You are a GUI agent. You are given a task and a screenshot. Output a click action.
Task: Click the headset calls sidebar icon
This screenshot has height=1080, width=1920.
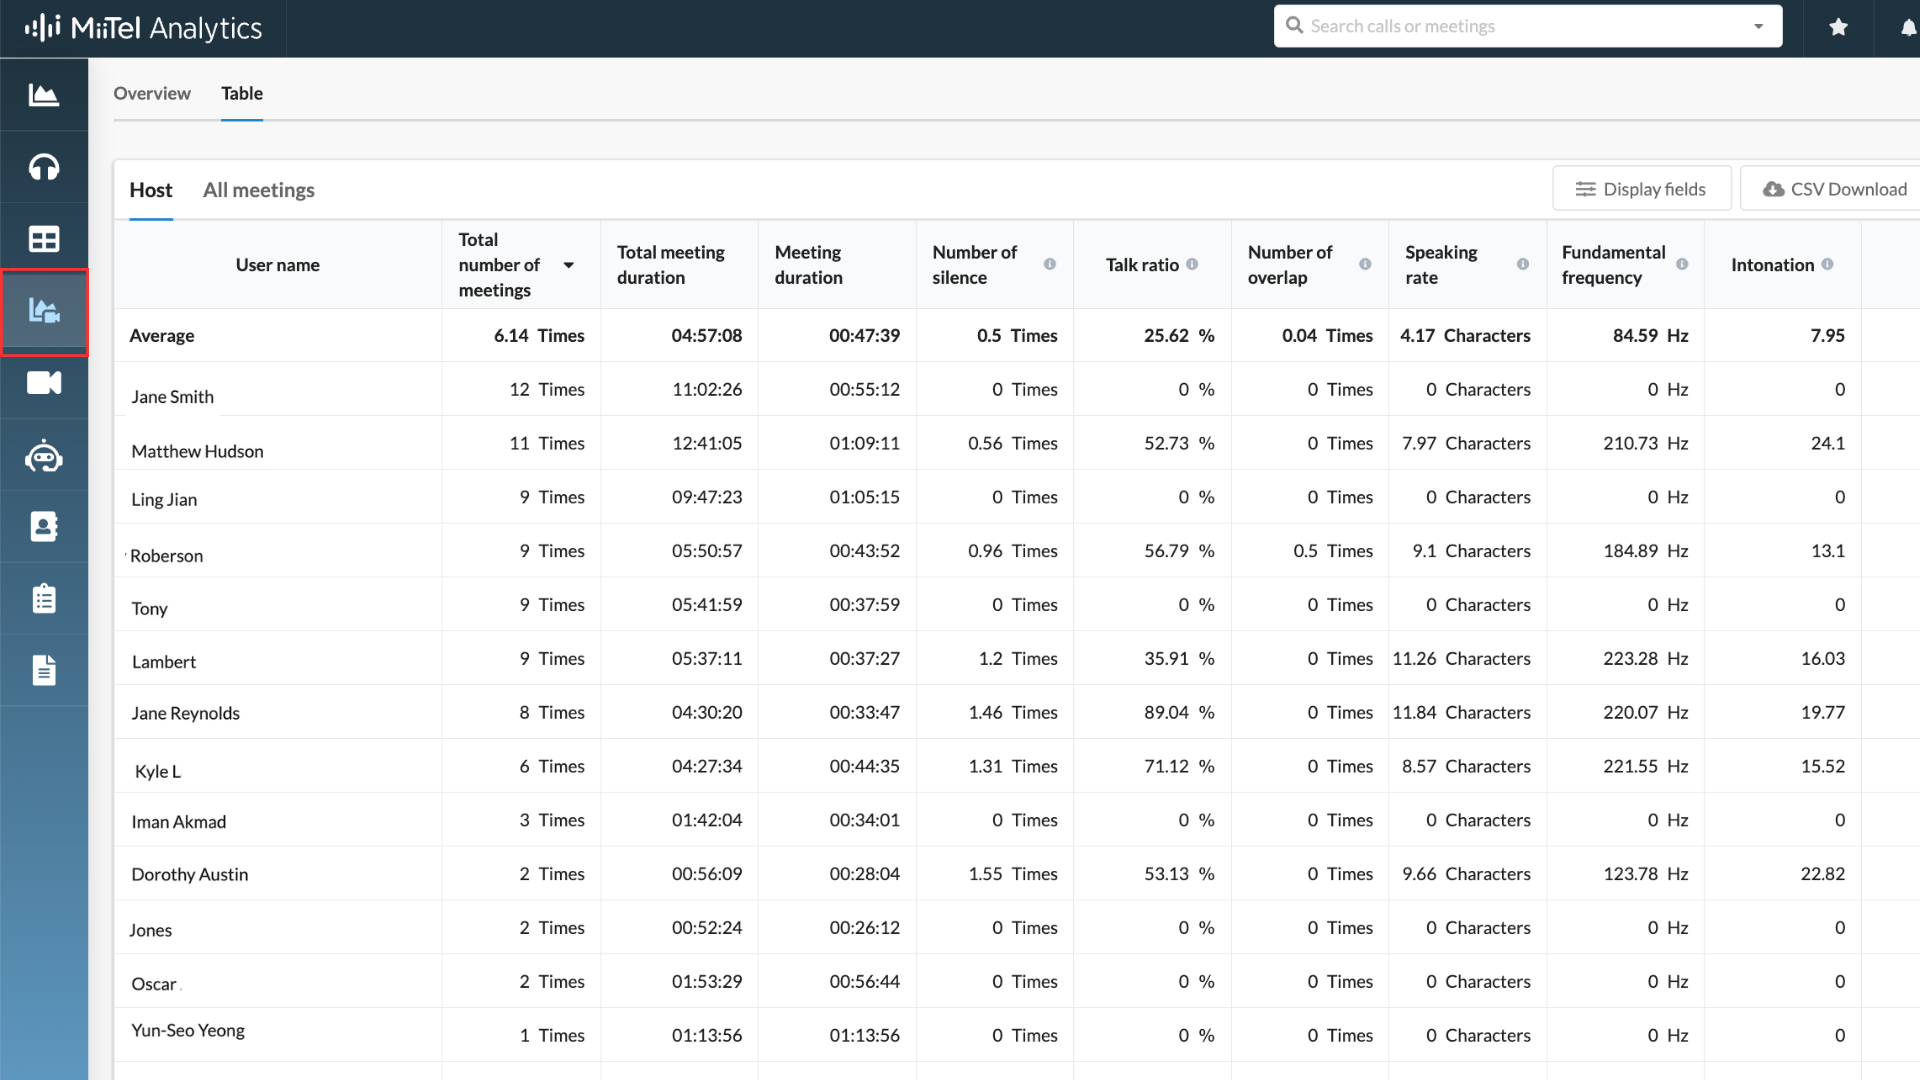click(44, 167)
